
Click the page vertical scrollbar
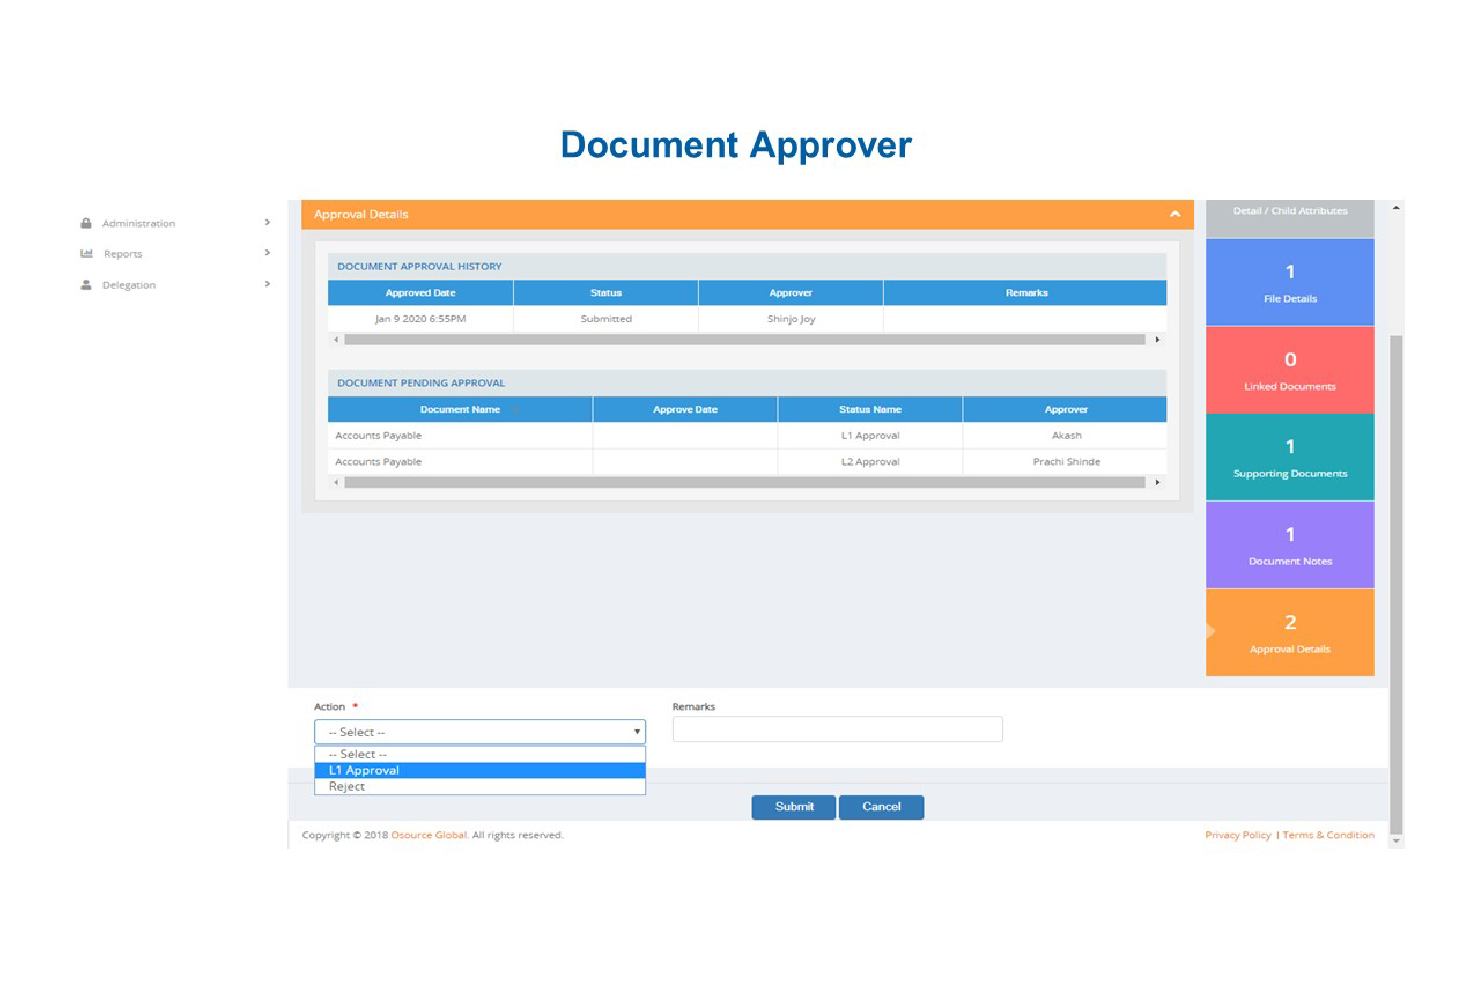click(x=1396, y=584)
